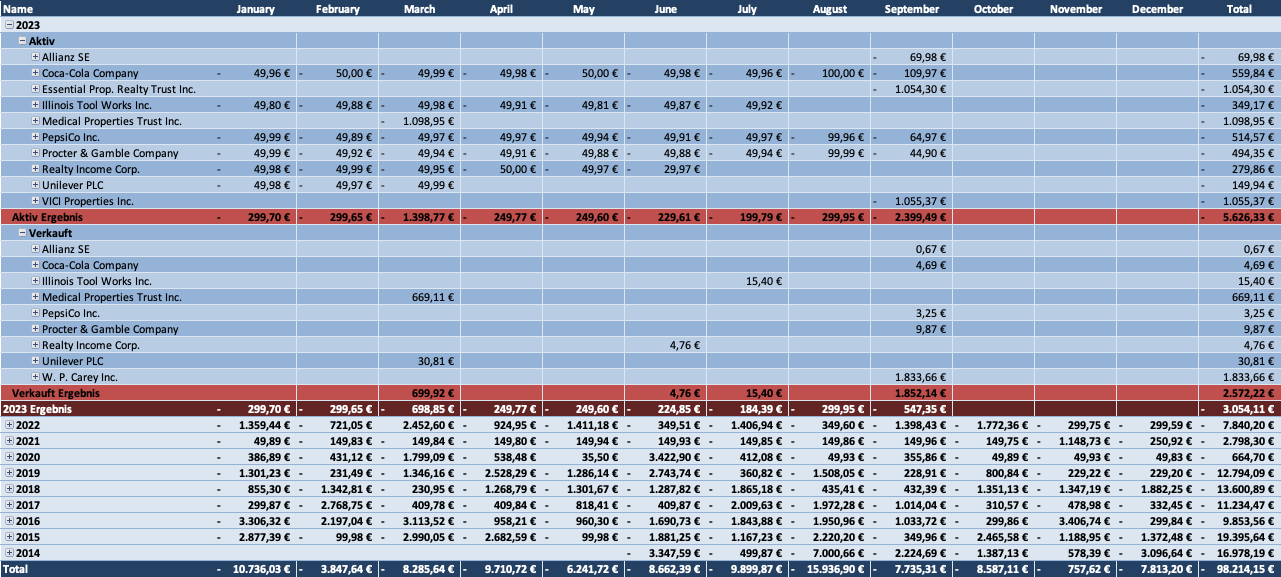1281x577 pixels.
Task: Expand the Essential Prop. Realty Trust Inc. row
Action: click(x=35, y=89)
